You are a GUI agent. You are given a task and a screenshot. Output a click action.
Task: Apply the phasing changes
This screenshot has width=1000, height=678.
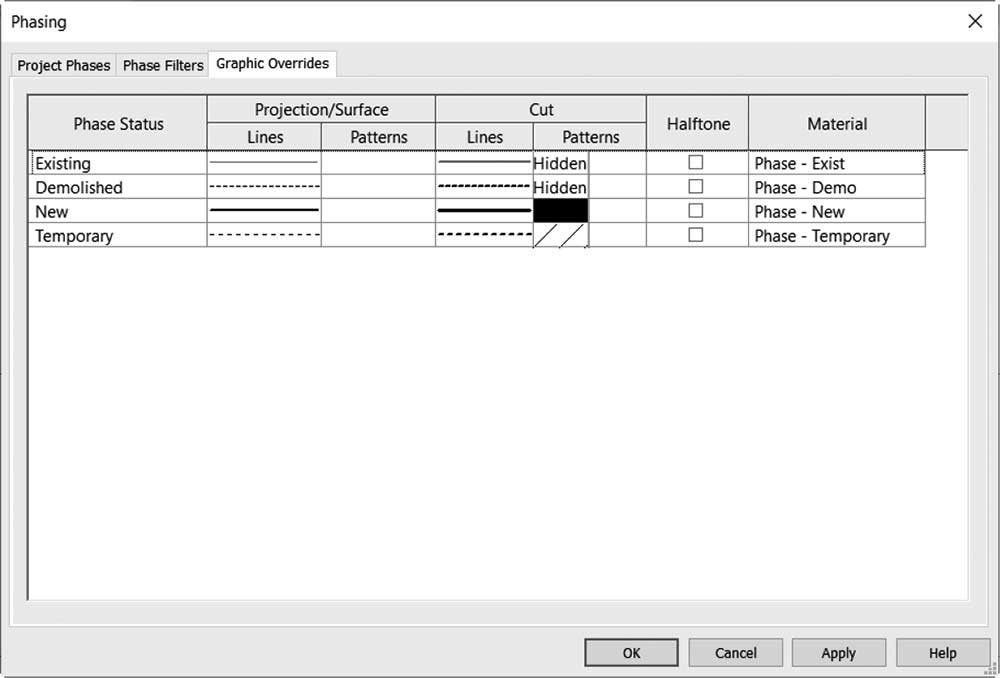coord(839,652)
